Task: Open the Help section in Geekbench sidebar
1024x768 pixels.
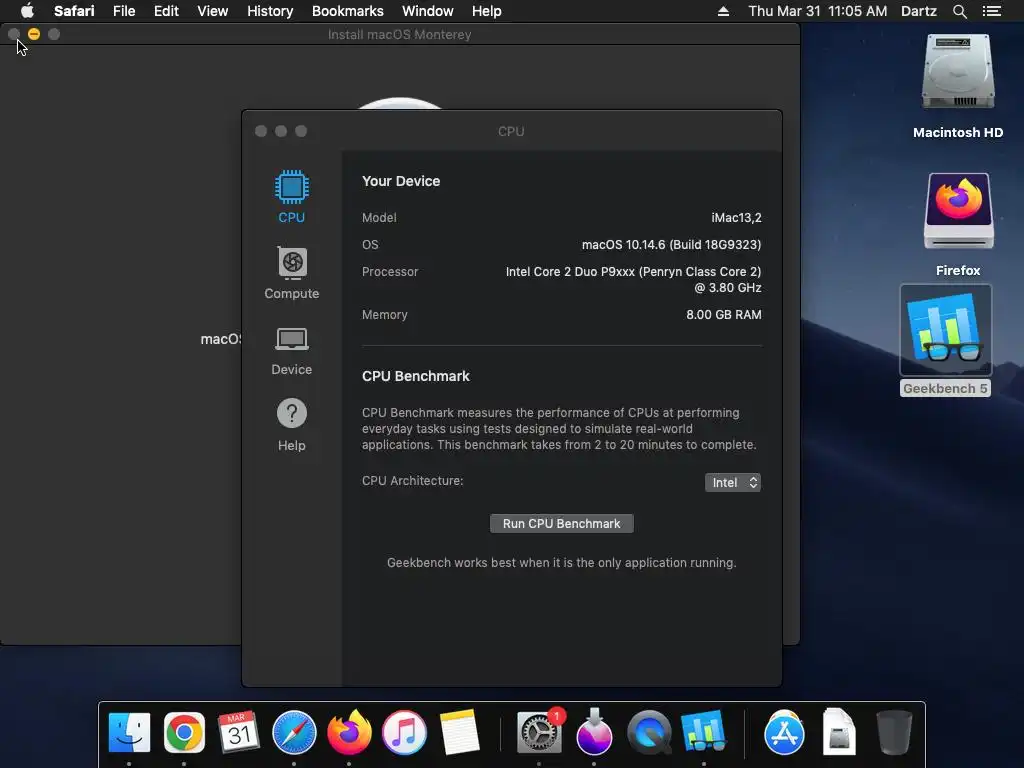Action: pos(291,425)
